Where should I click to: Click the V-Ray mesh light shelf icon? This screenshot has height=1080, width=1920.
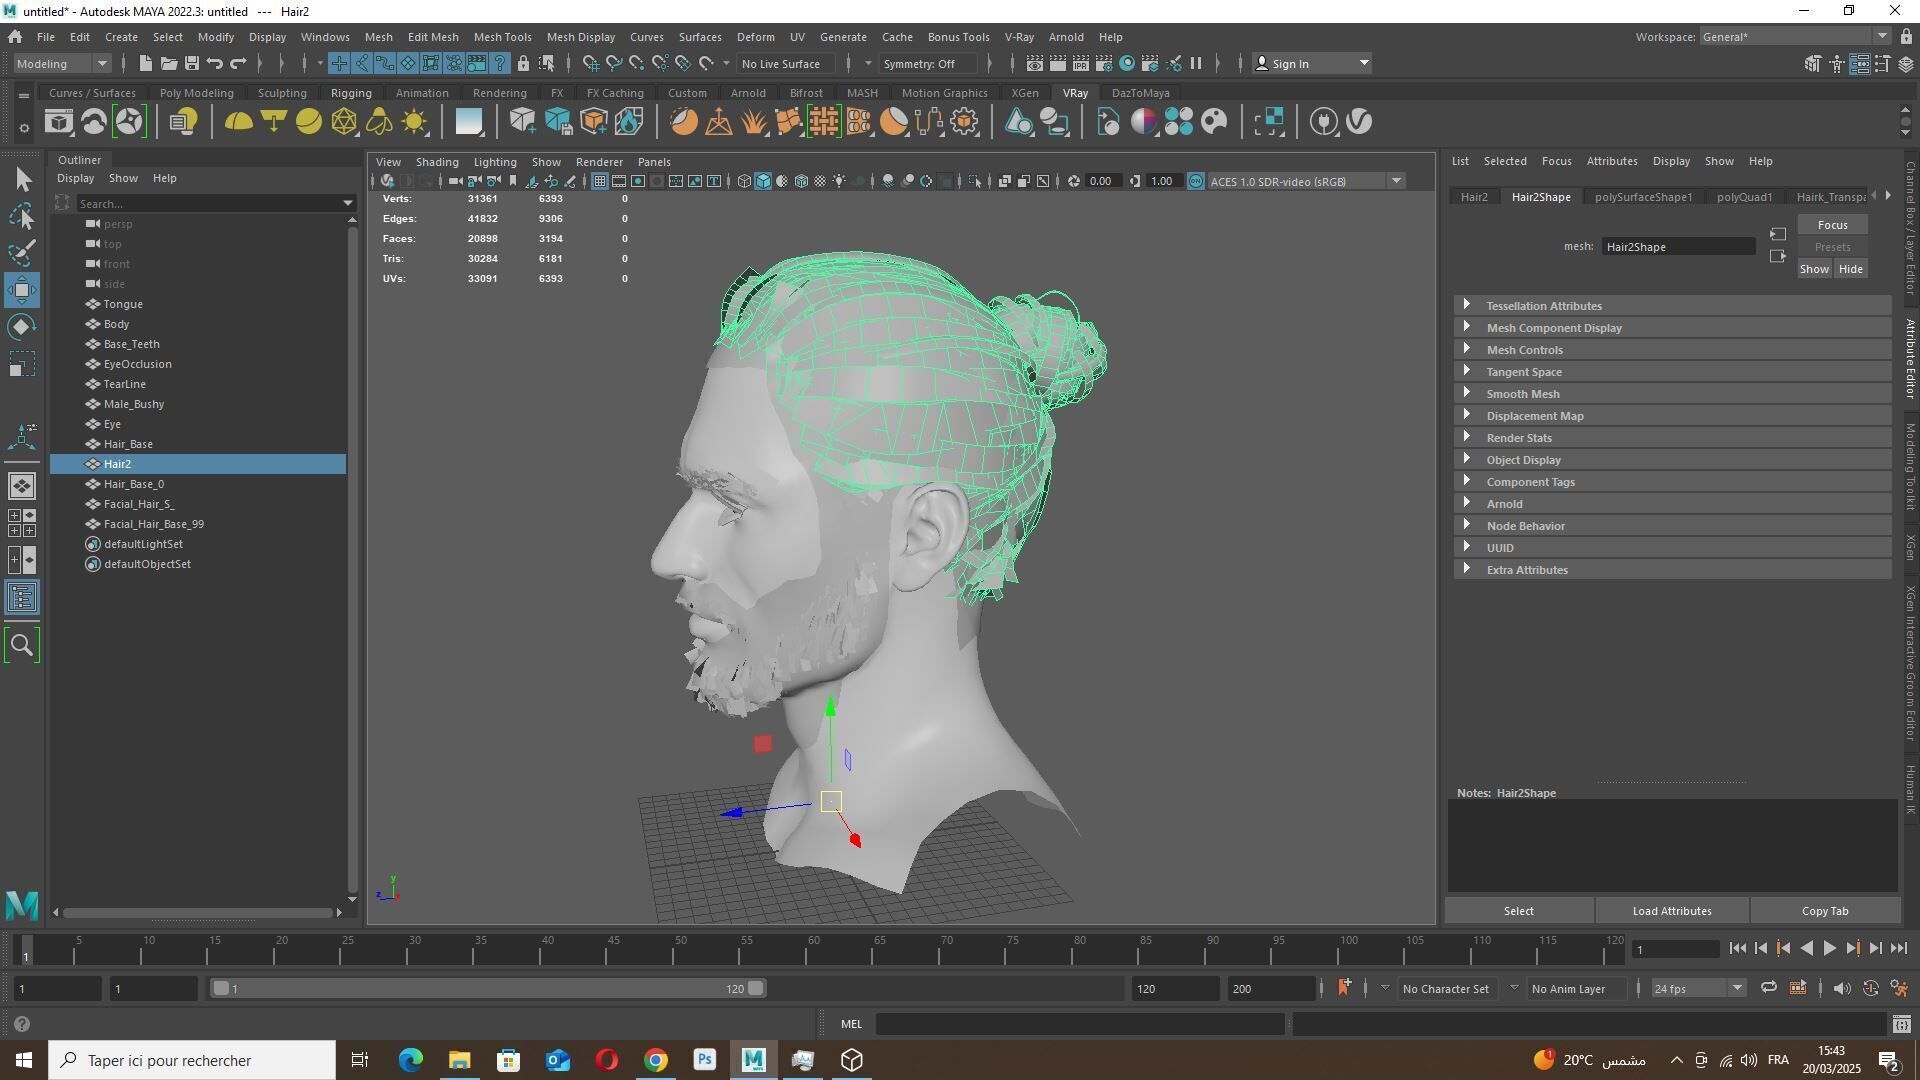344,122
